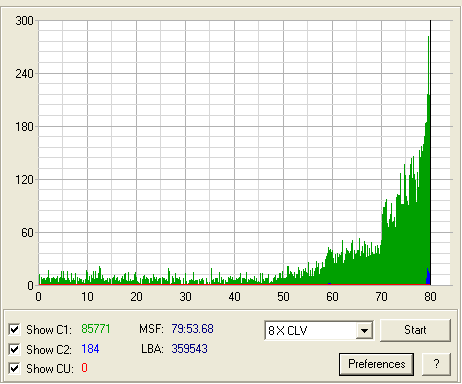
Task: Select the 8 X CLV combo box field
Action: [319, 330]
